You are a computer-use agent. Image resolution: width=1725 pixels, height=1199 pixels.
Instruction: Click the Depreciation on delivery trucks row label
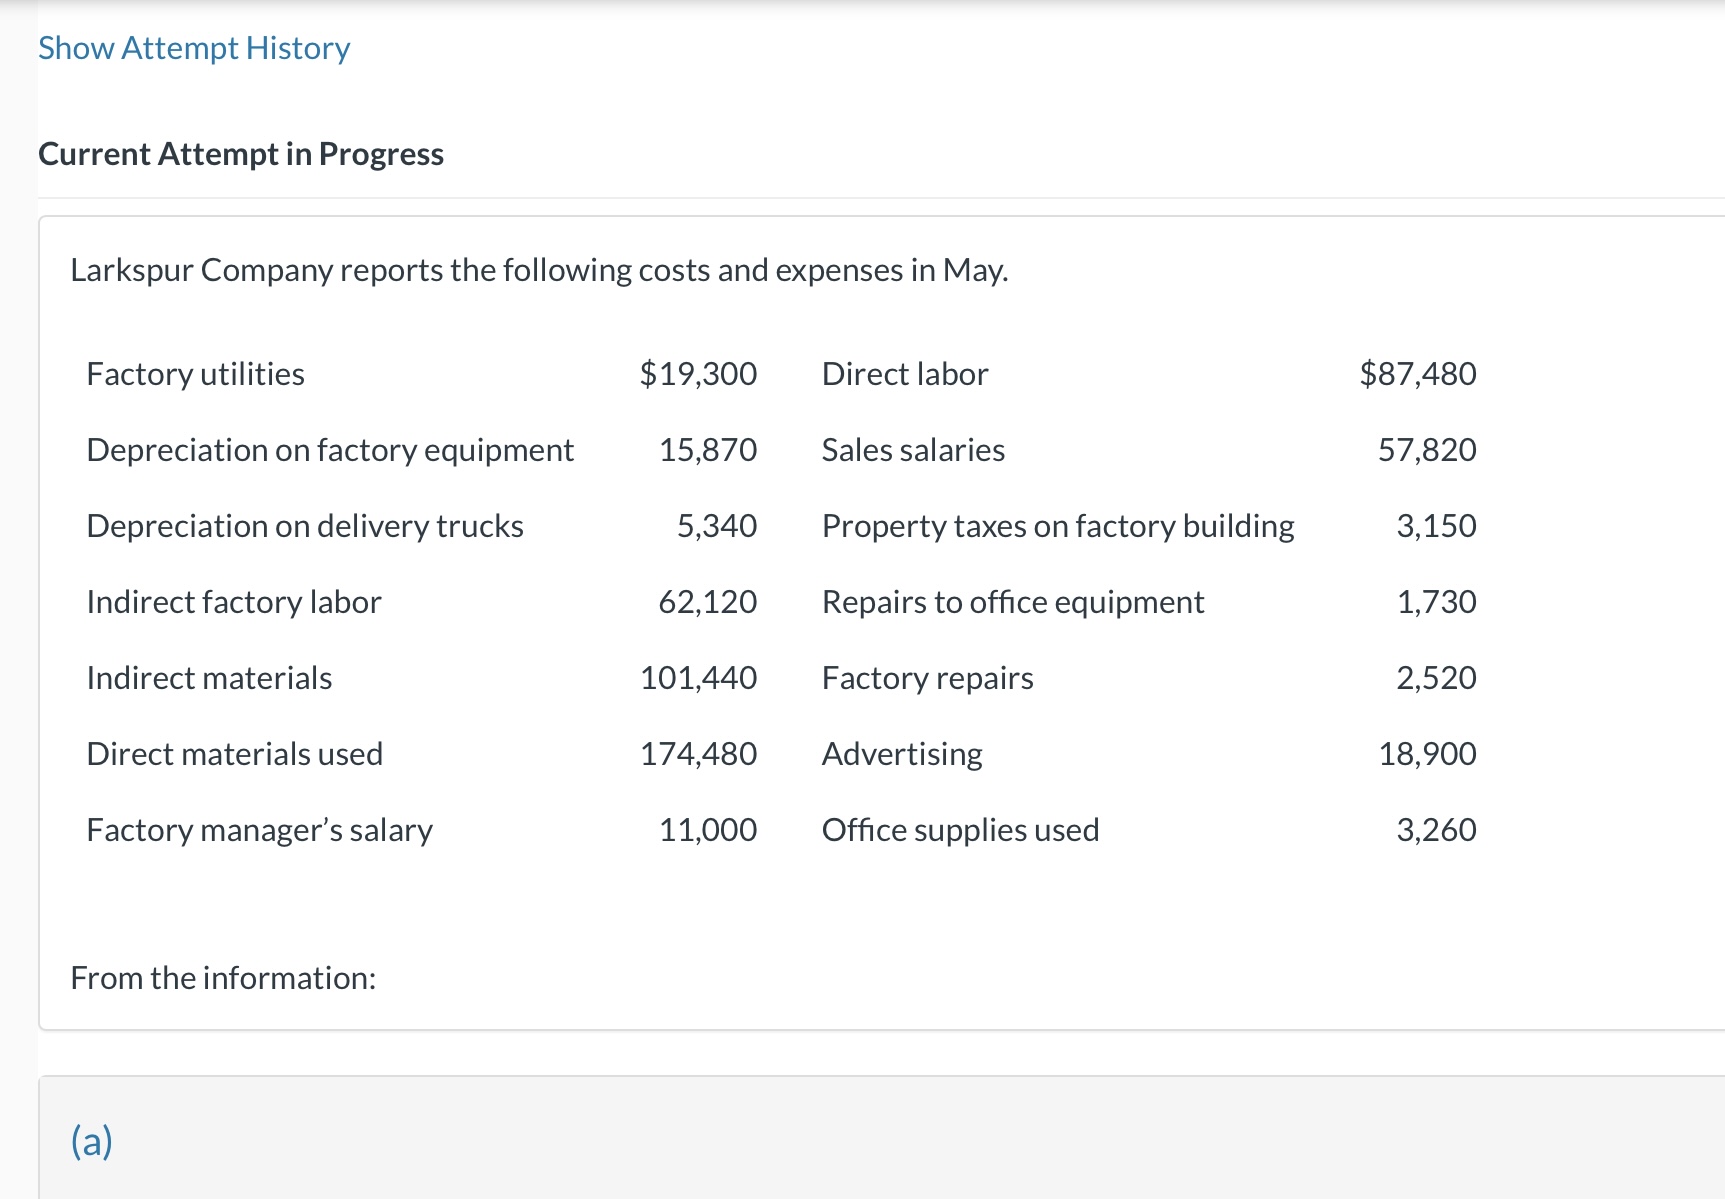[305, 526]
